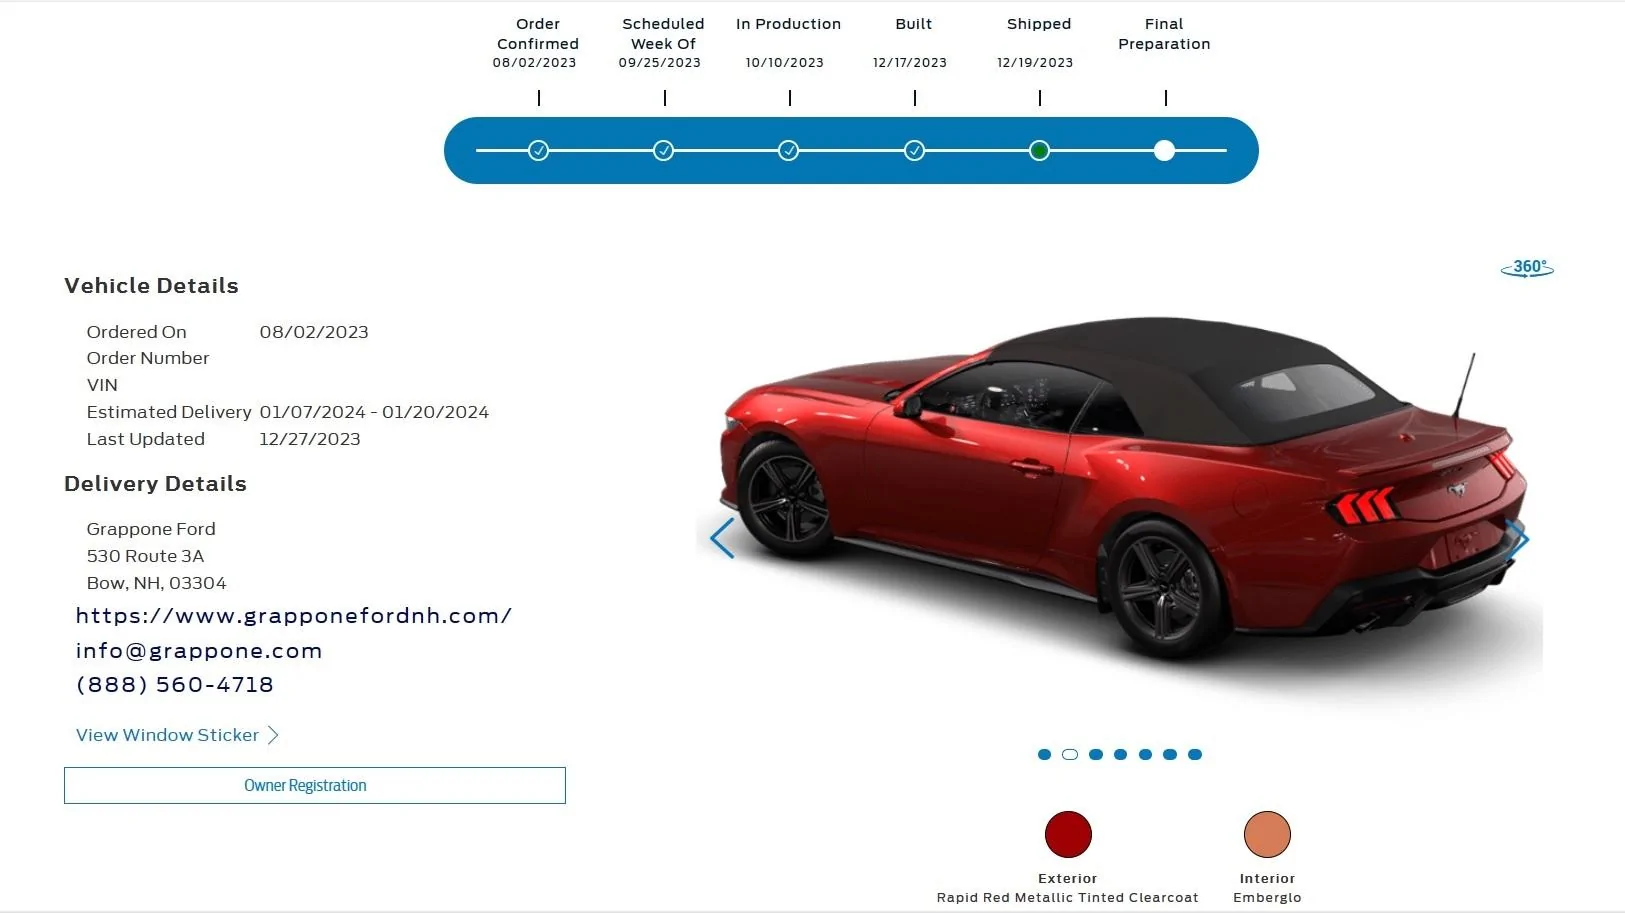Click the In Production date 10/10/2023
The width and height of the screenshot is (1625, 913).
point(785,62)
